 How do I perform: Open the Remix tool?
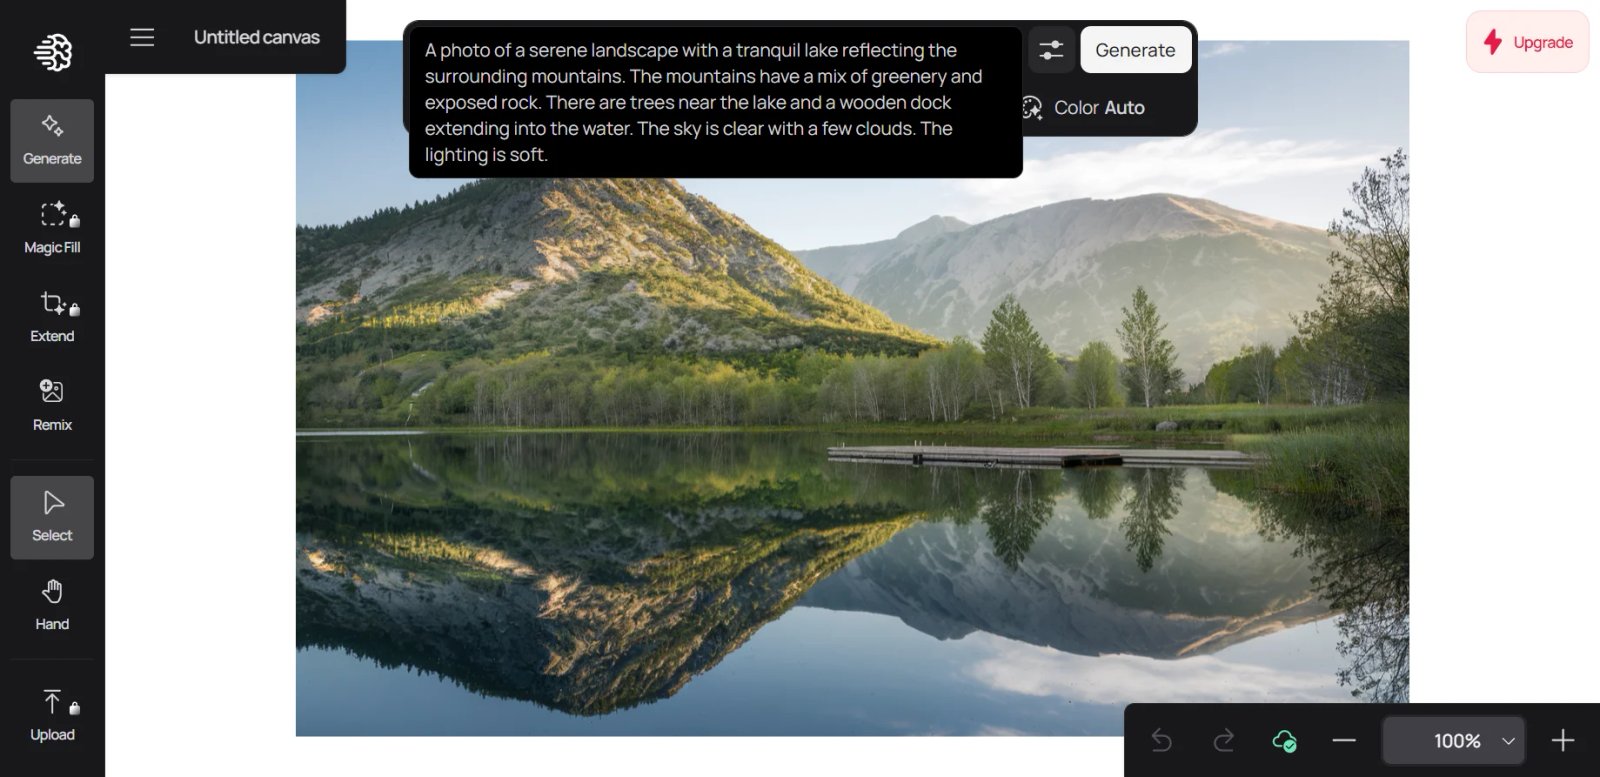(52, 406)
